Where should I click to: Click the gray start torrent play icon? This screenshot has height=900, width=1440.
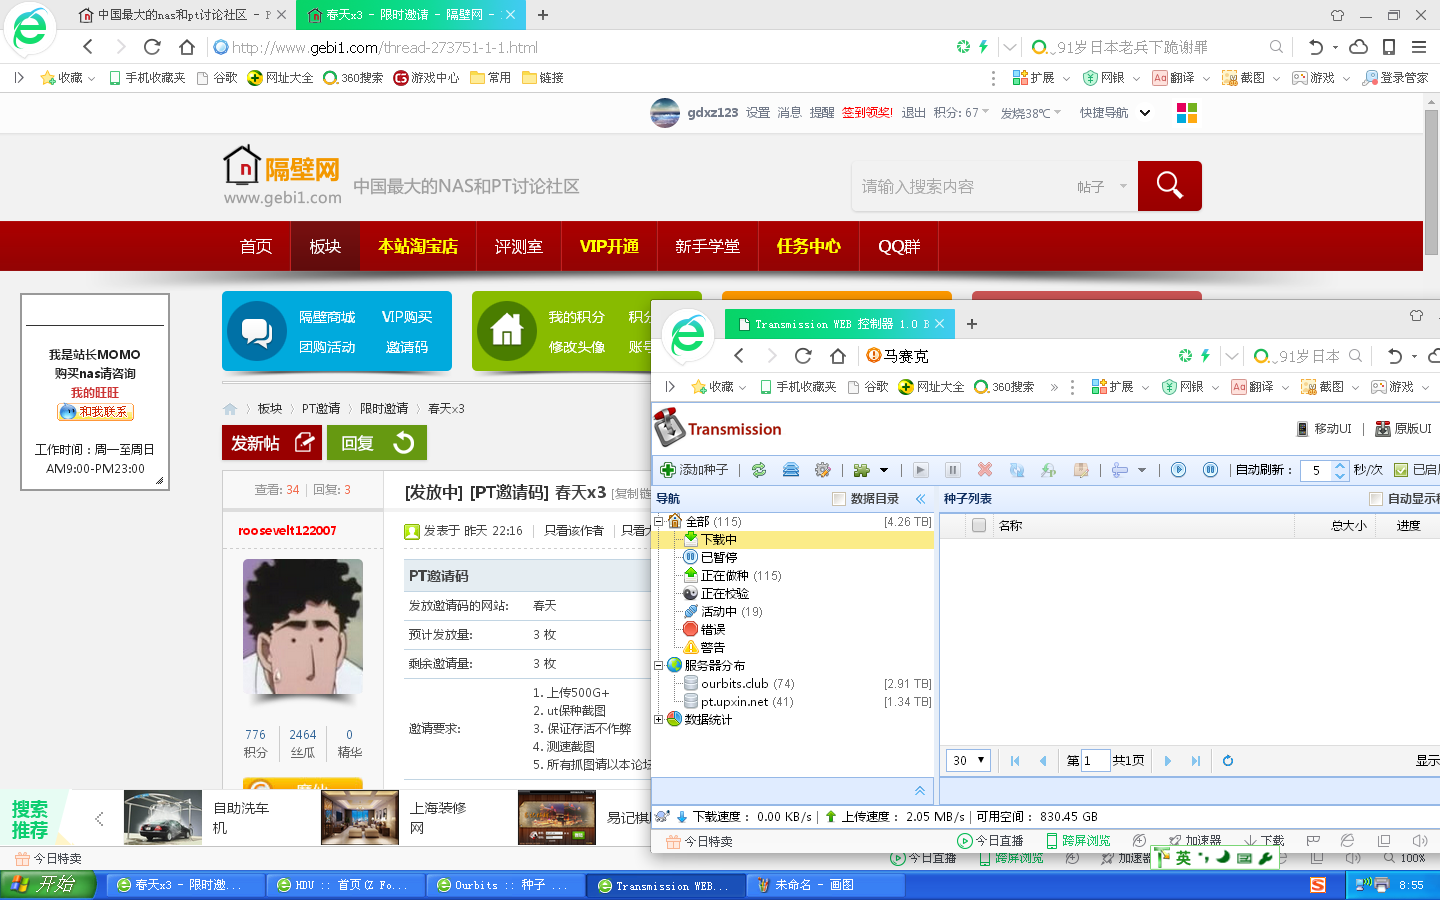click(x=921, y=470)
